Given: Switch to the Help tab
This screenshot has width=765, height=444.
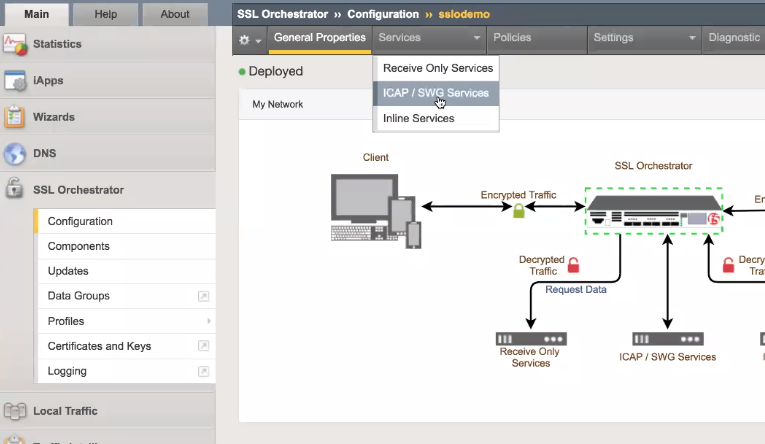Looking at the screenshot, I should point(106,14).
